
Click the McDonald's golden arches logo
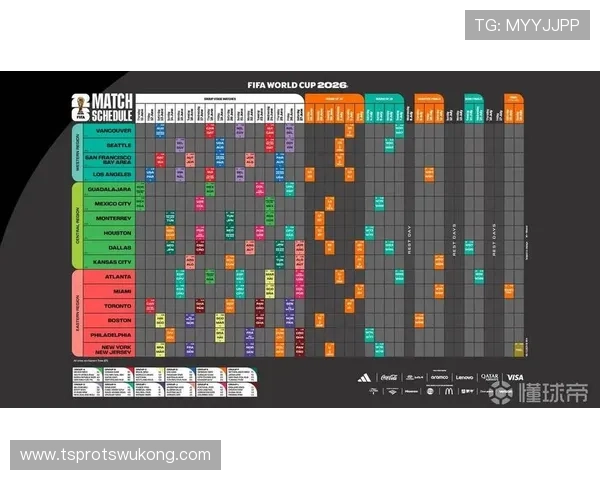(448, 391)
